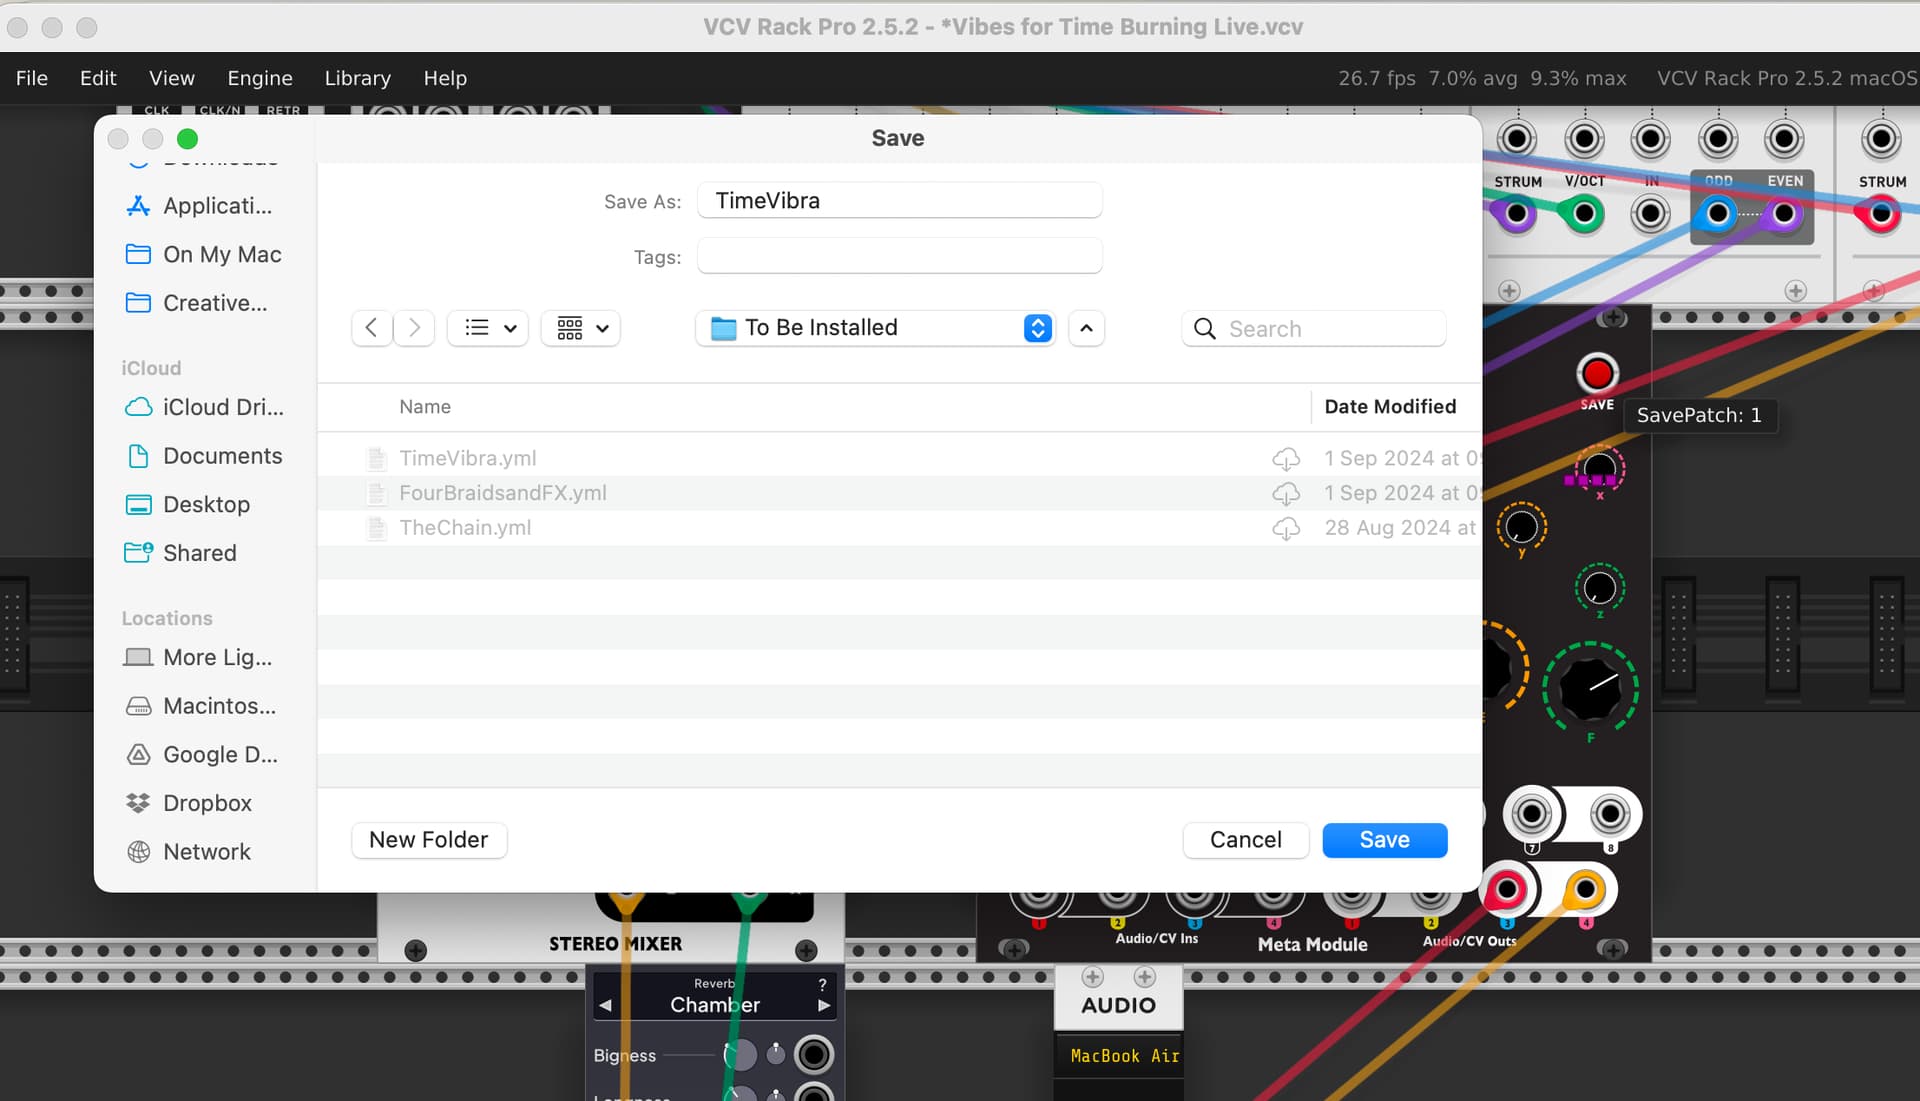The image size is (1920, 1101).
Task: Click the orange cabled Audio/CV Out jack
Action: (x=1585, y=889)
